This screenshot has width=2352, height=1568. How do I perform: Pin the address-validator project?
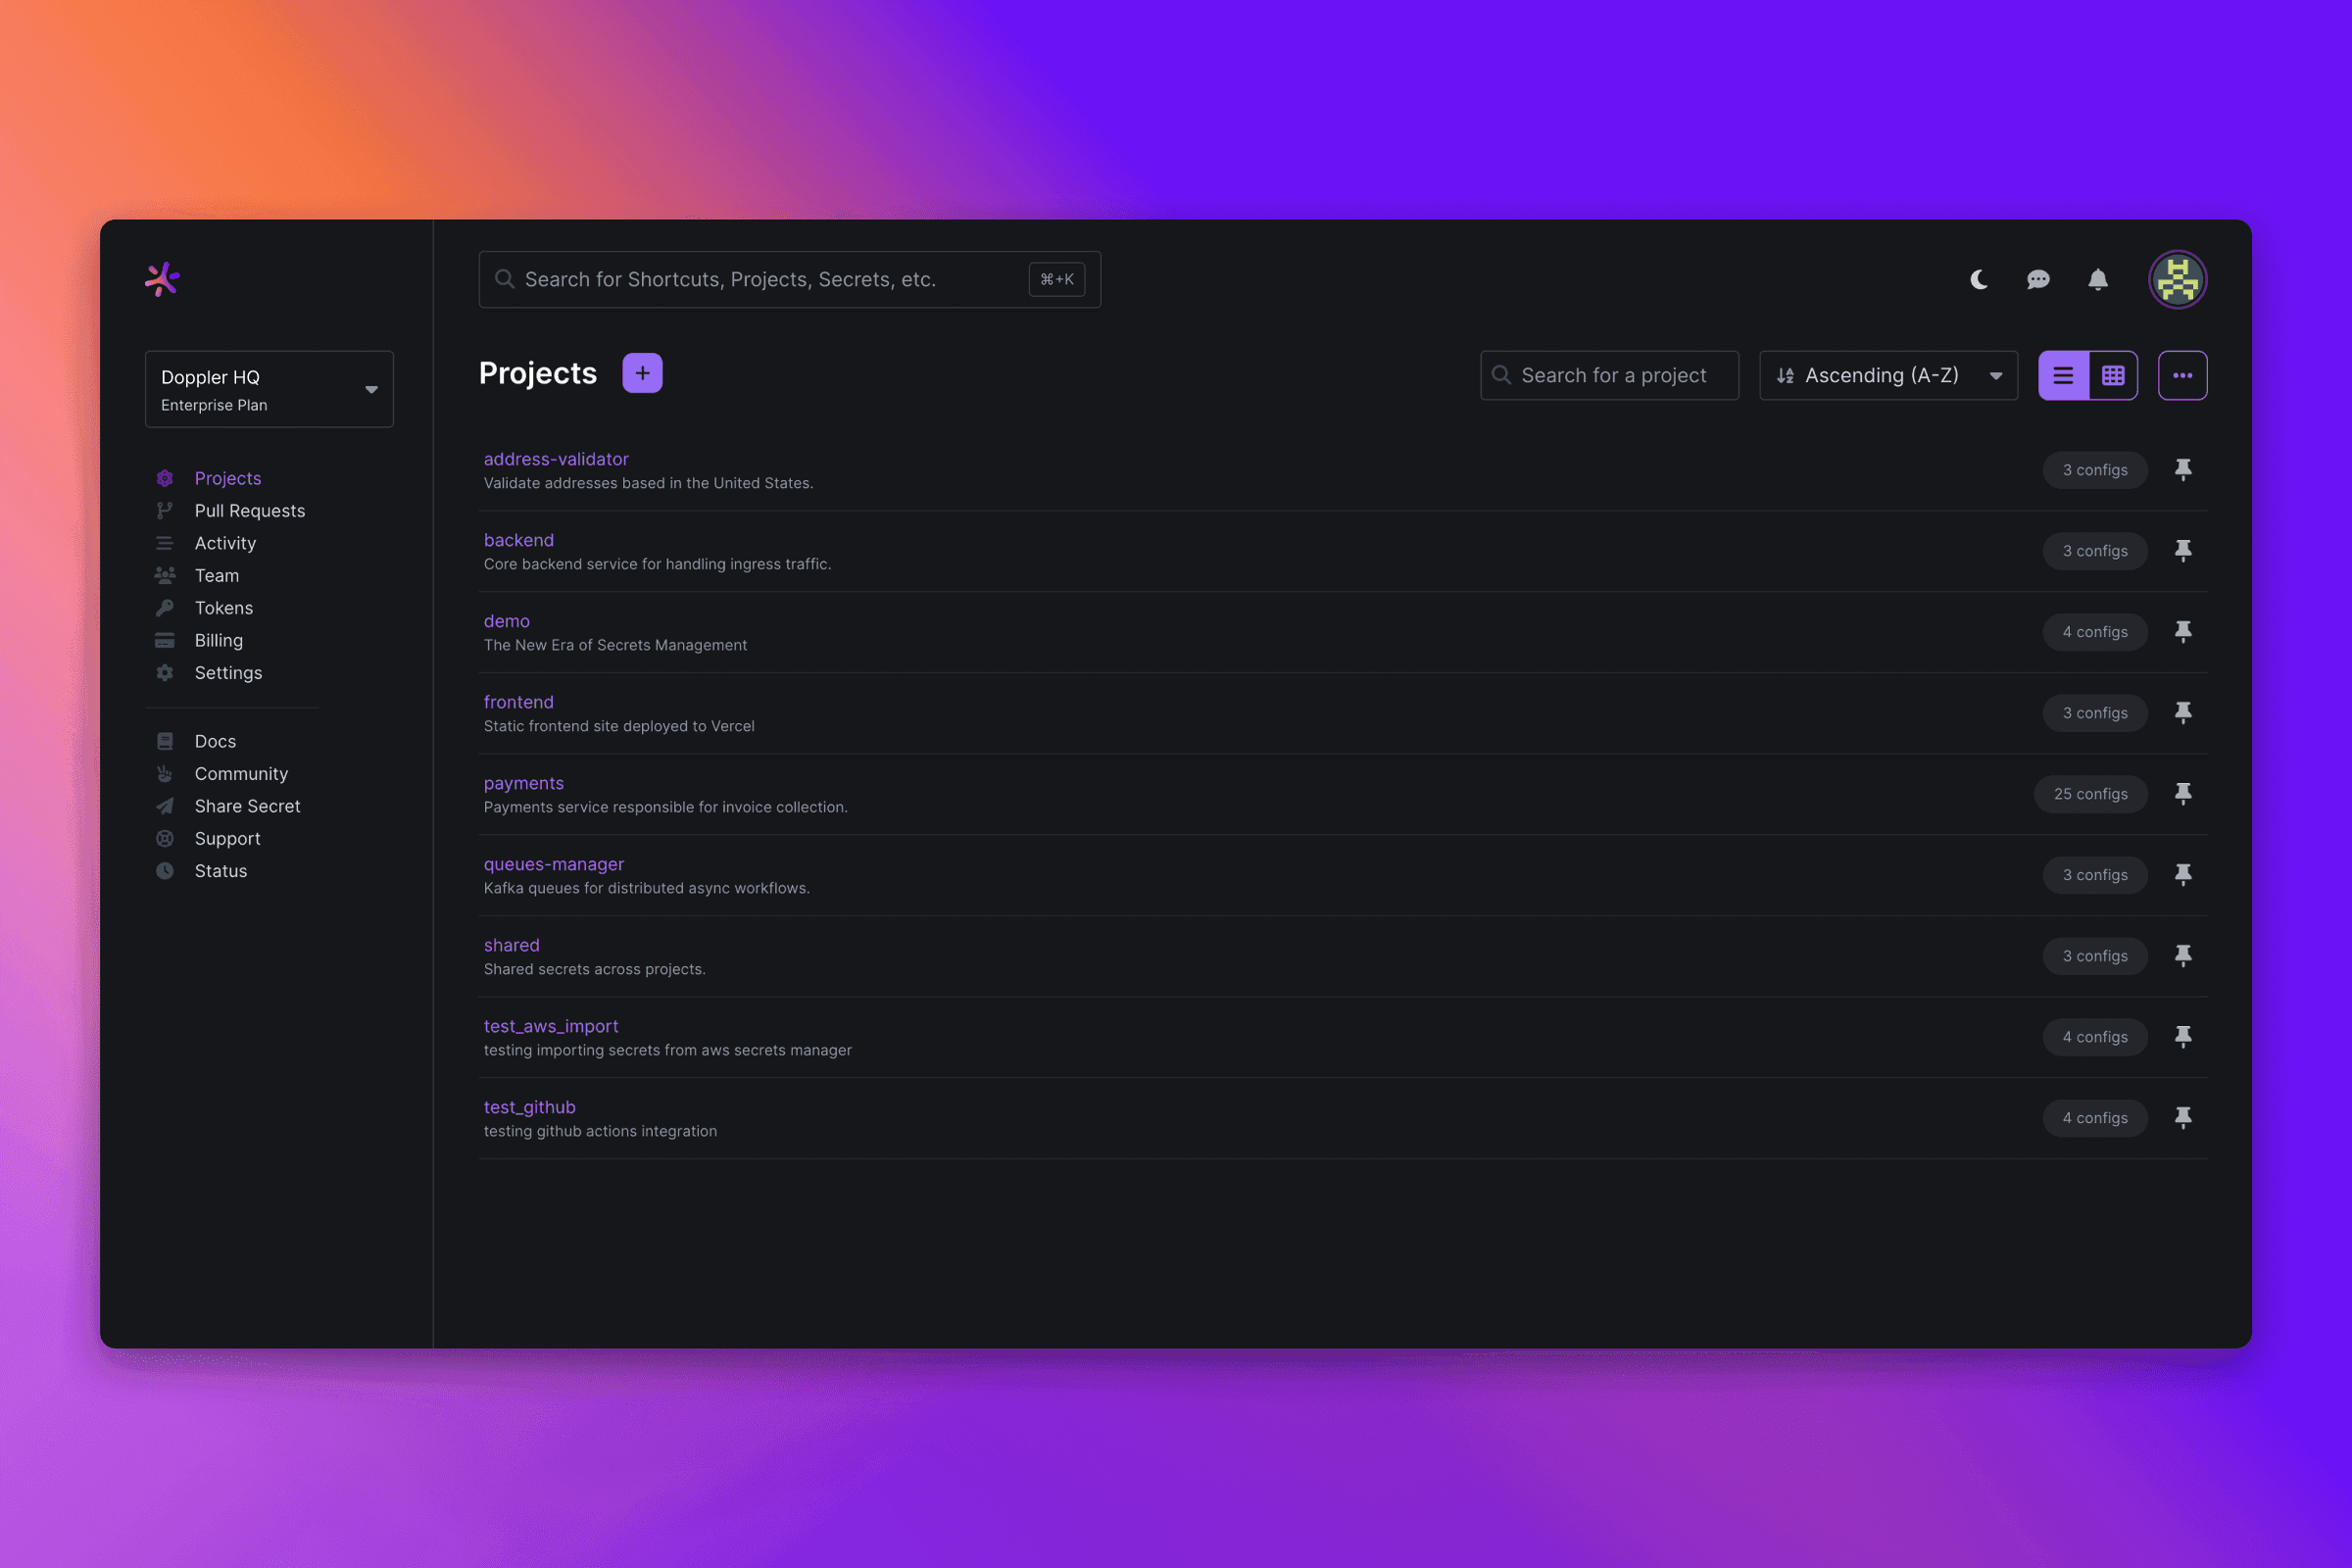pos(2183,470)
